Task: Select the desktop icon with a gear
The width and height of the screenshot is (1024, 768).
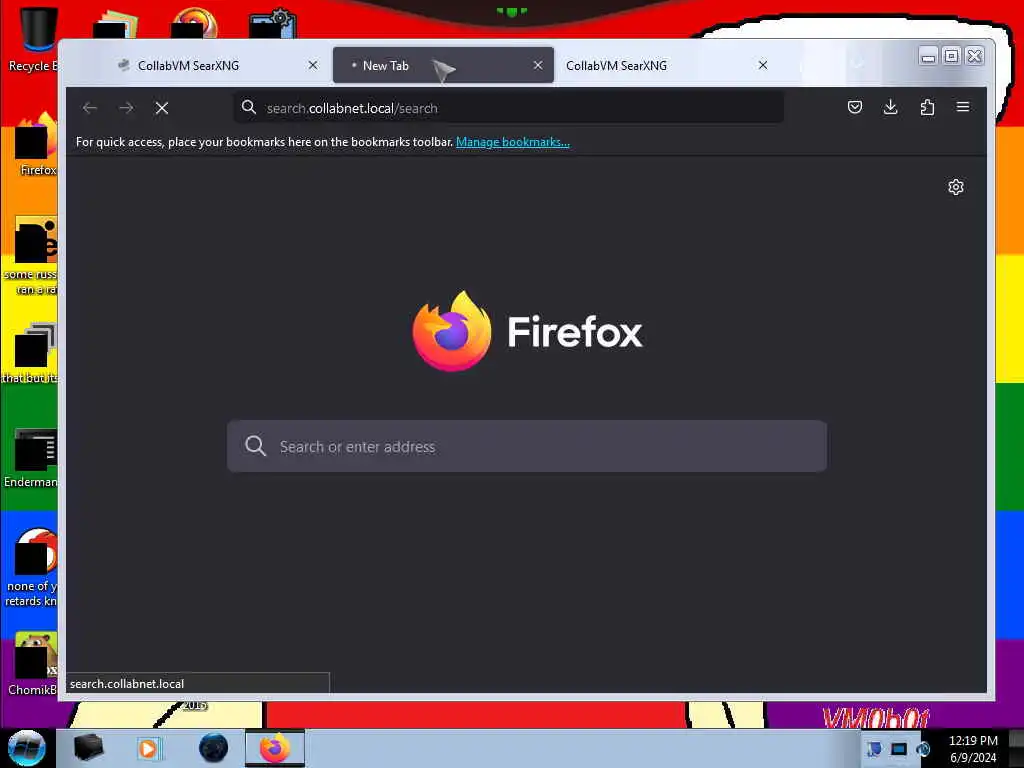Action: (x=272, y=24)
